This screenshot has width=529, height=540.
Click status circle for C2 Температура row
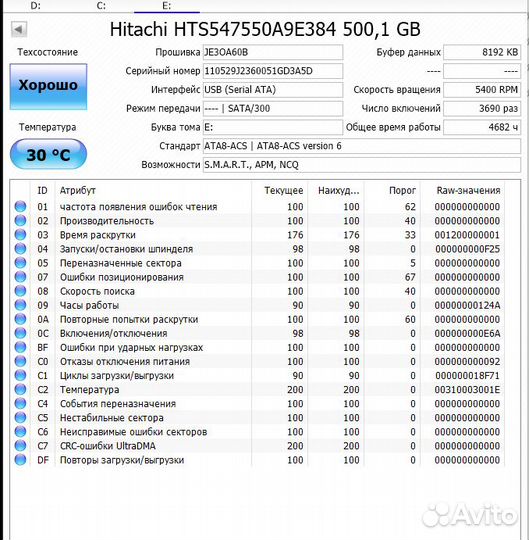(x=21, y=390)
